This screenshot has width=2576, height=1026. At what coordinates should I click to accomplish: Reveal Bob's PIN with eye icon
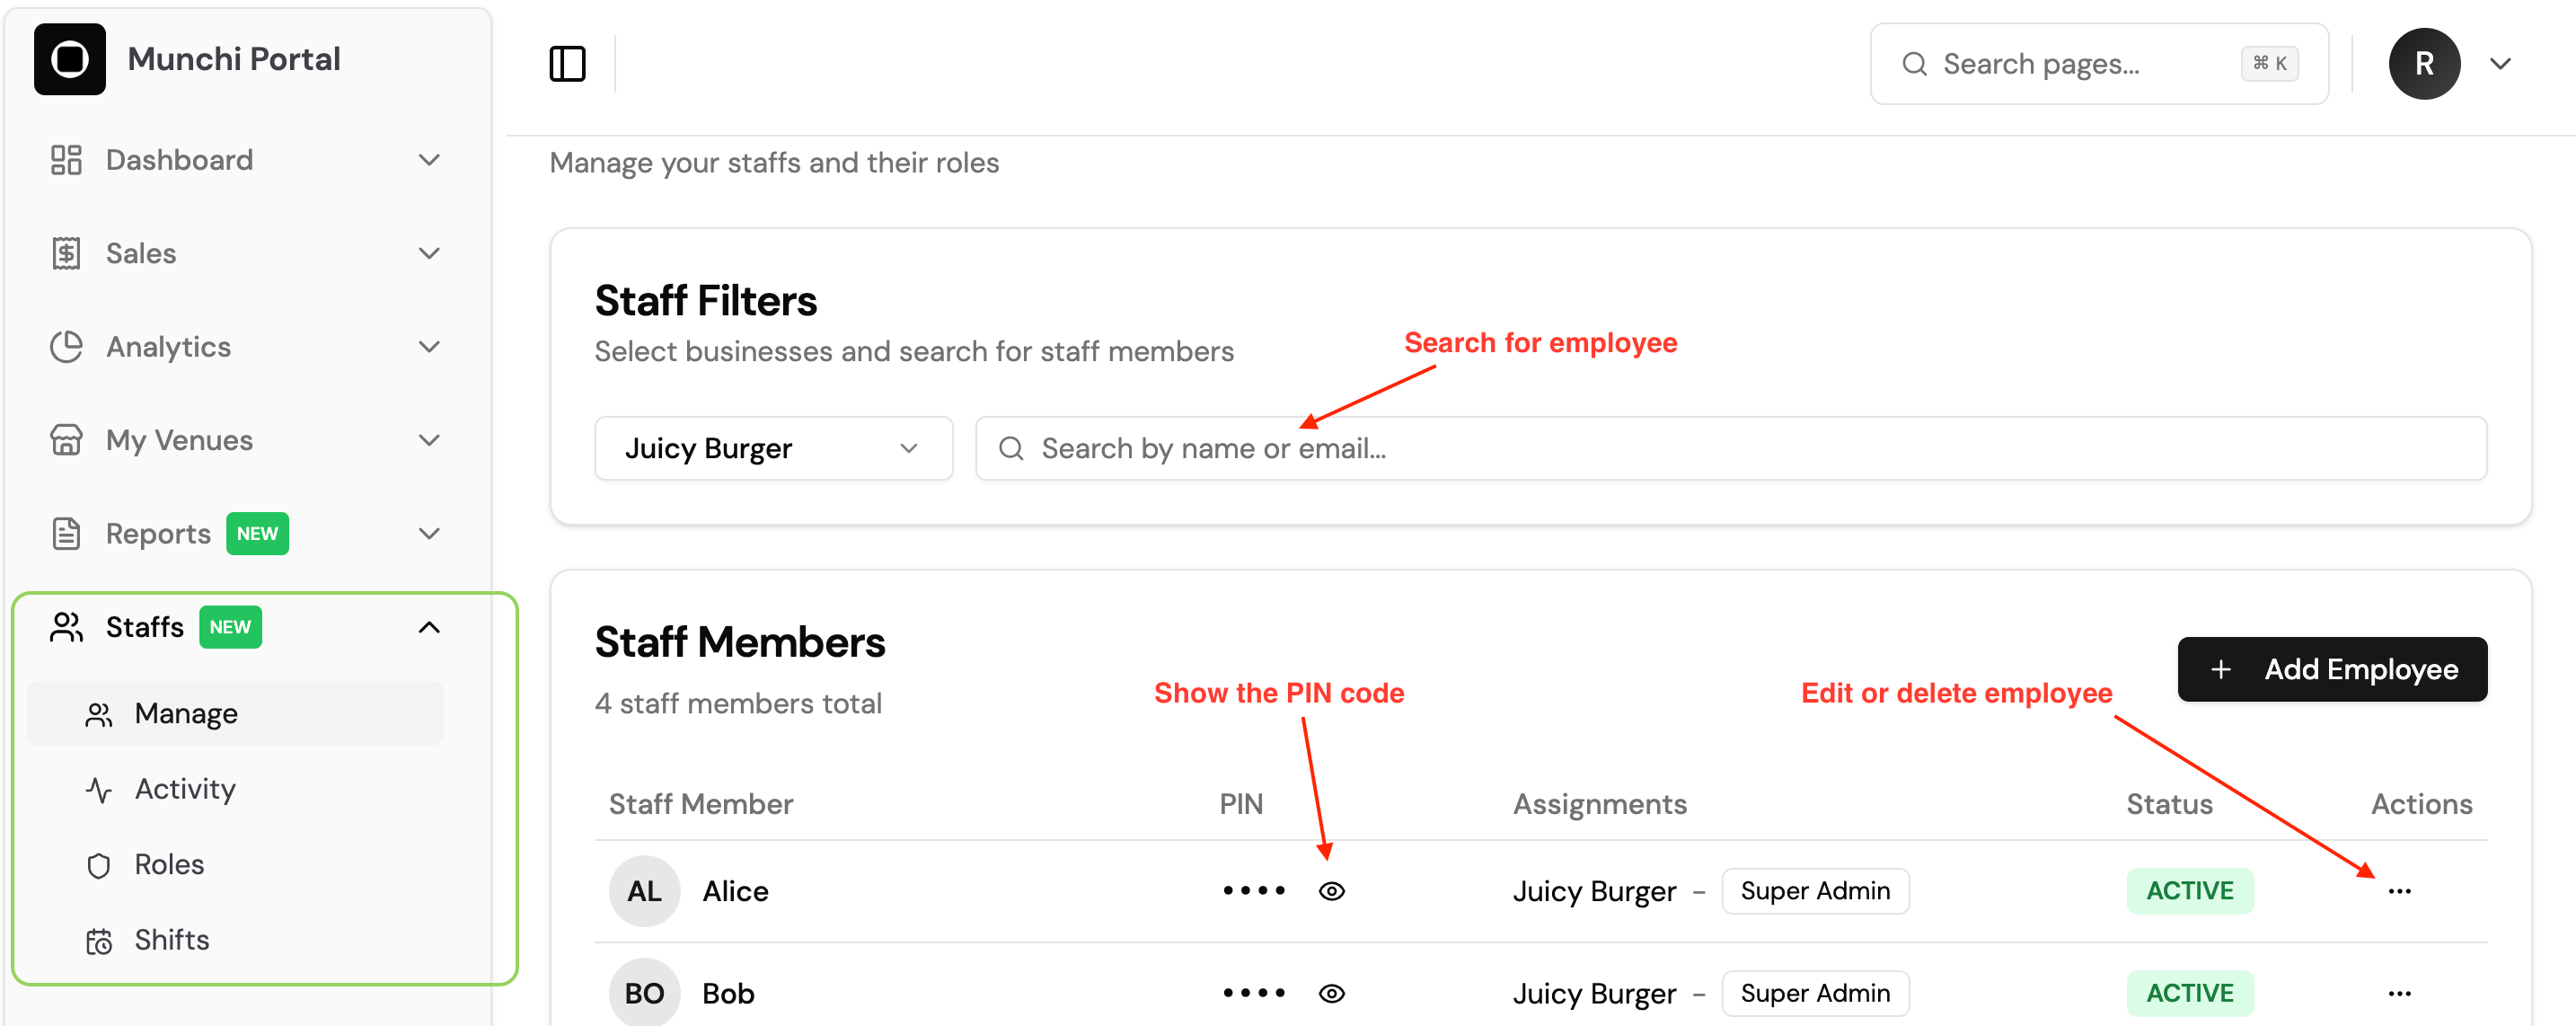coord(1331,993)
